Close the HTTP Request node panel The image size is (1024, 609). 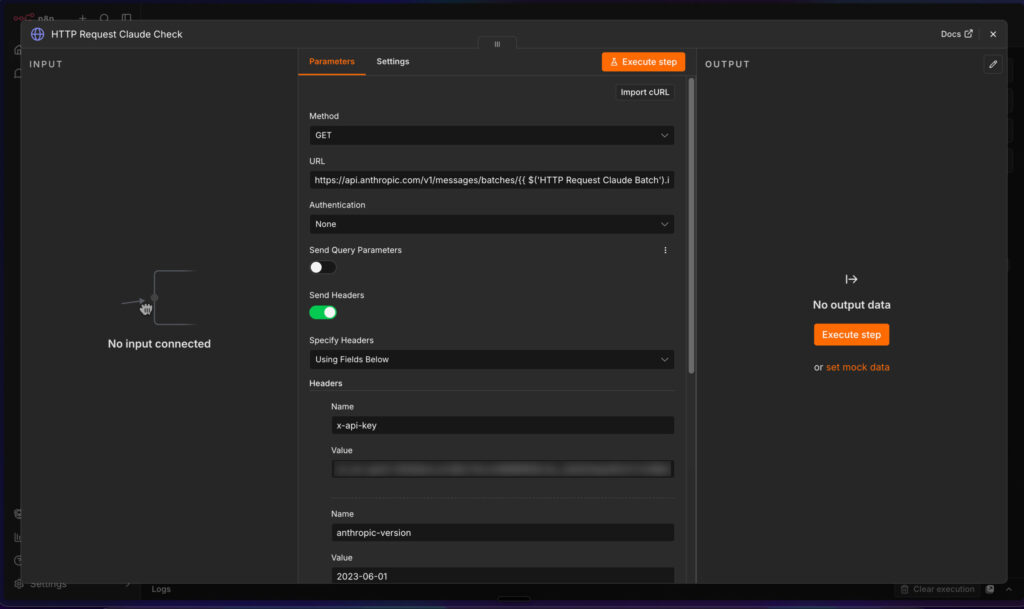pos(993,34)
